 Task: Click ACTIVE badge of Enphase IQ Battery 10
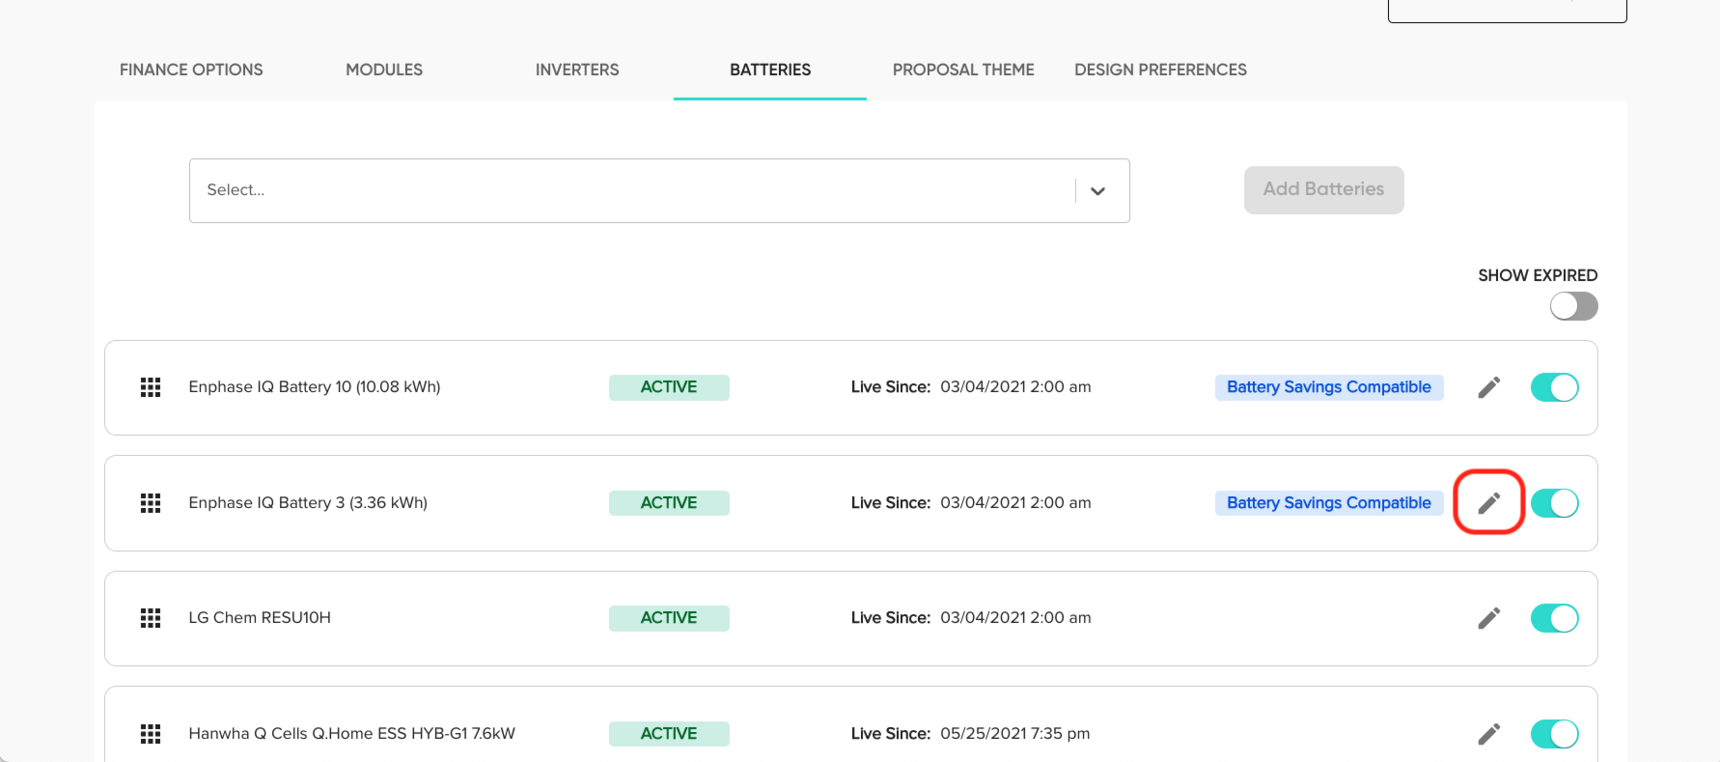pyautogui.click(x=669, y=387)
